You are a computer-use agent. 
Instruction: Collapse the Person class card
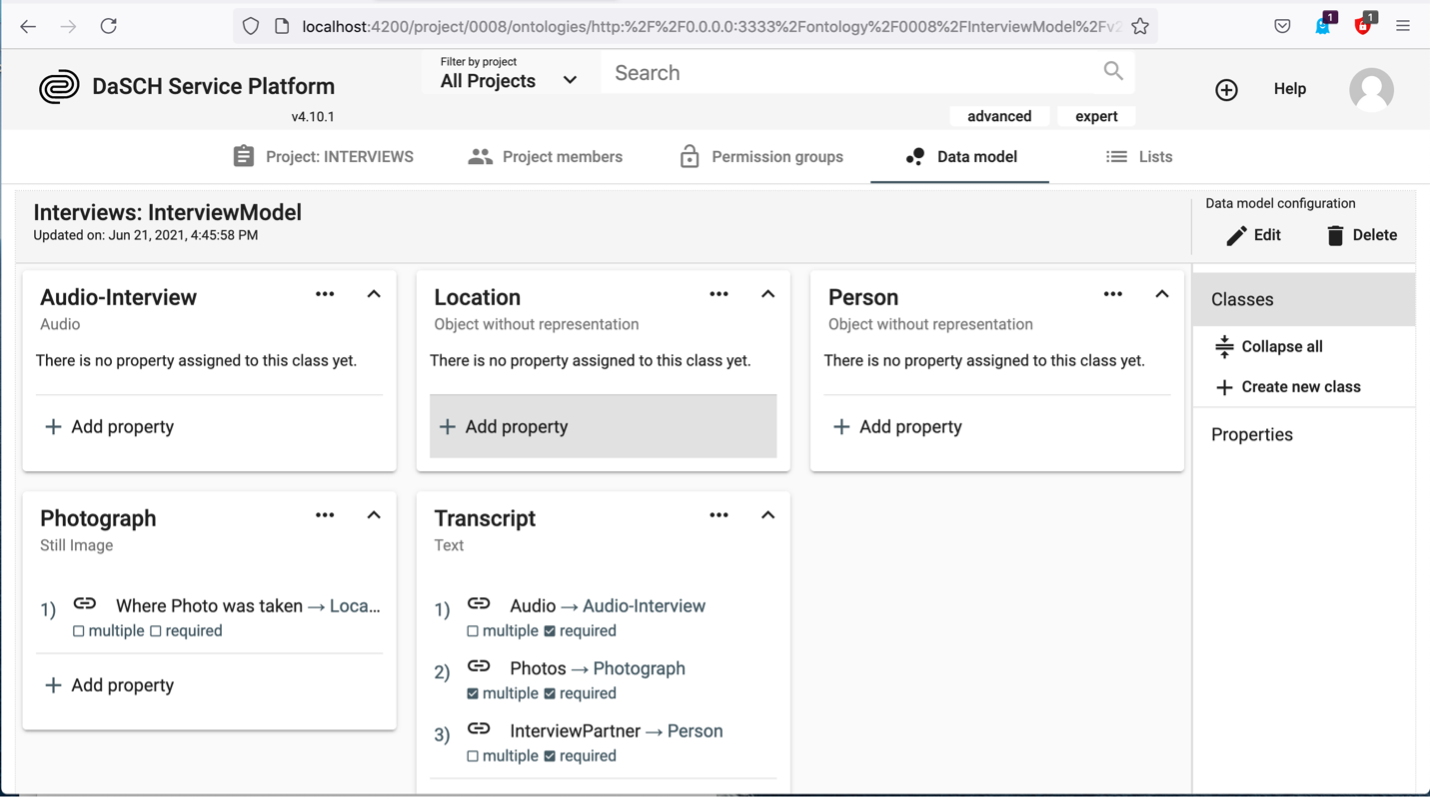click(x=1162, y=294)
